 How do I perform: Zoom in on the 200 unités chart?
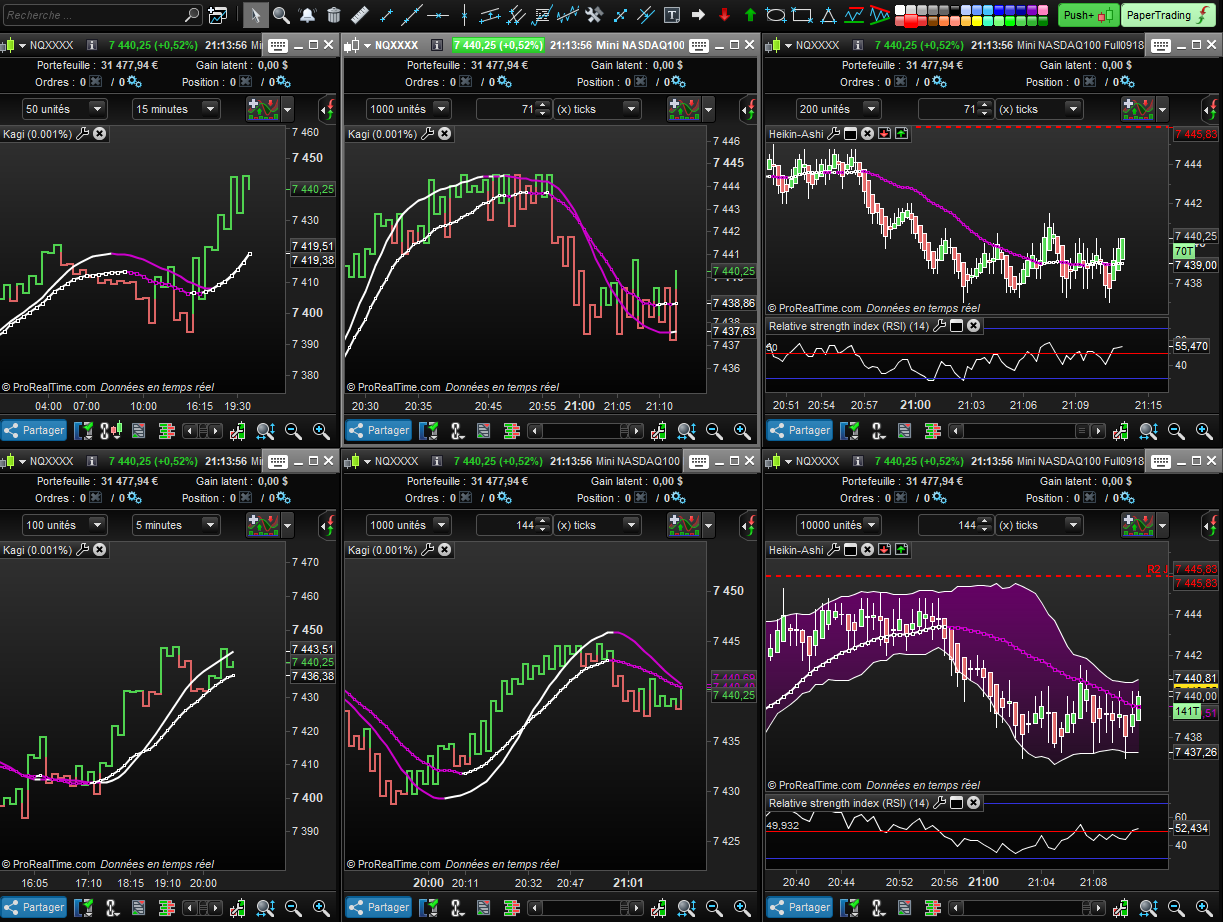point(1205,431)
